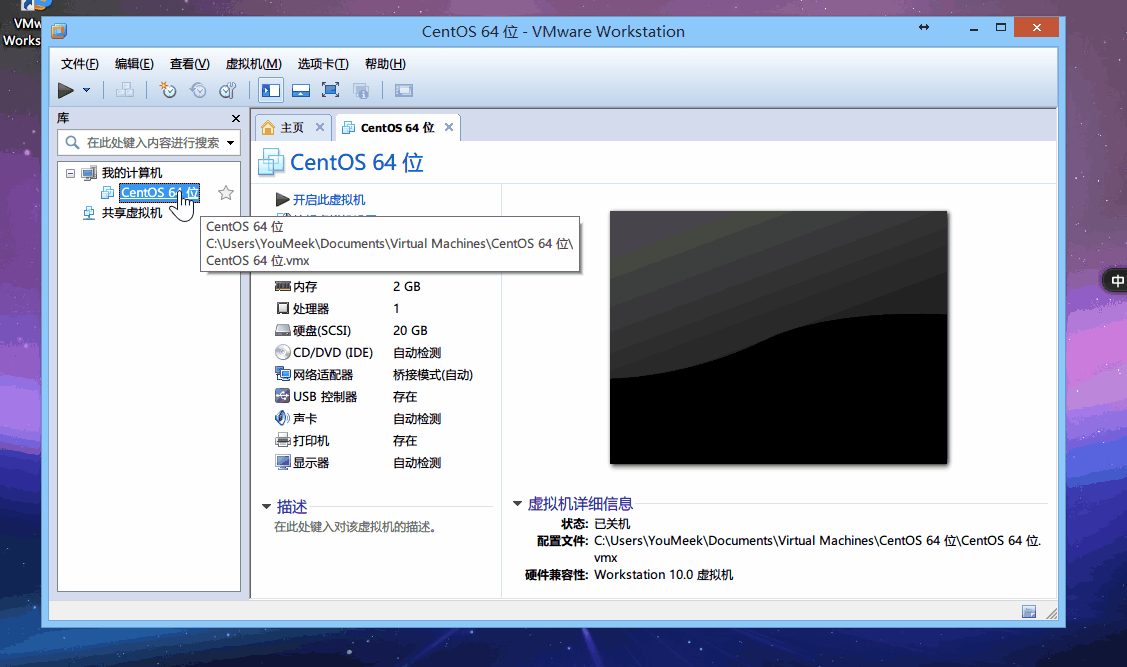The height and width of the screenshot is (667, 1127).
Task: Click the Revert Snapshot toolbar icon
Action: [199, 90]
